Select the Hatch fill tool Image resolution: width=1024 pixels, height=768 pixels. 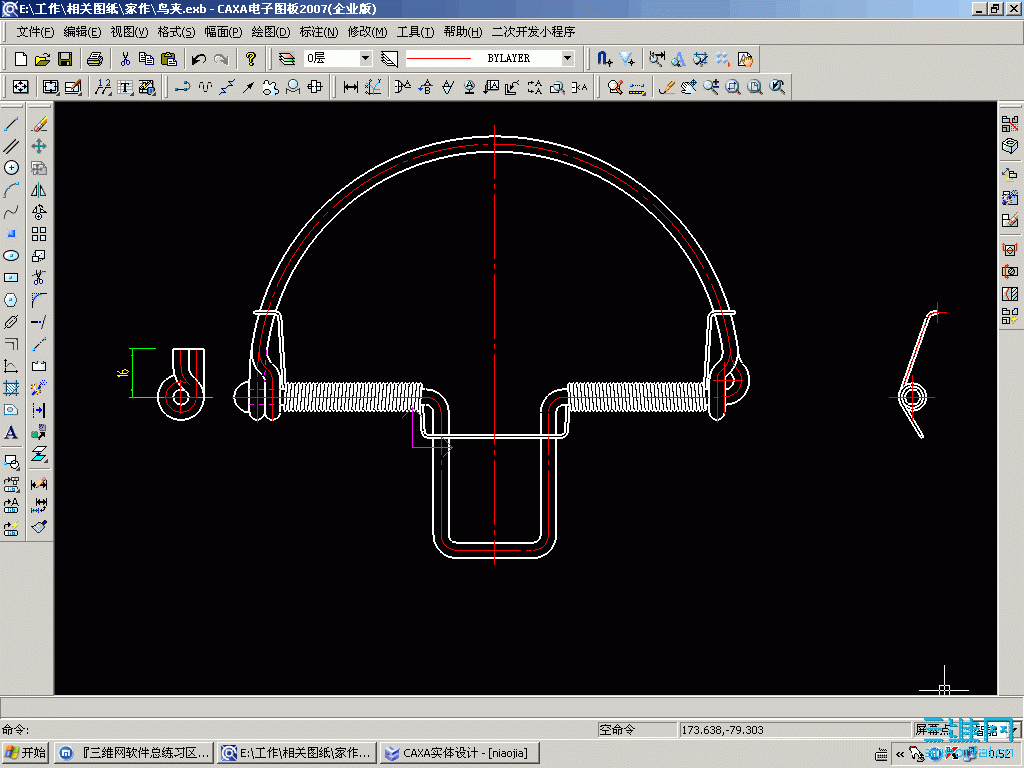click(x=12, y=388)
